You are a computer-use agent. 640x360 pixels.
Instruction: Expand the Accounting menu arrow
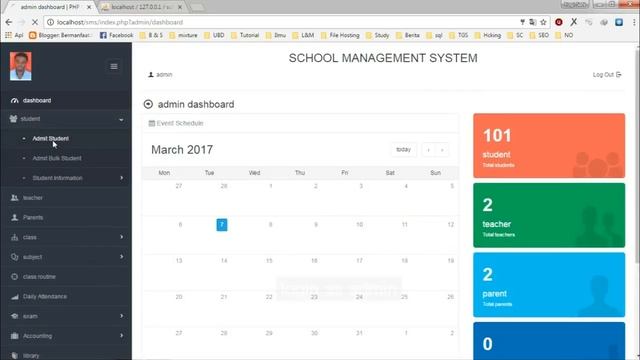(x=122, y=336)
